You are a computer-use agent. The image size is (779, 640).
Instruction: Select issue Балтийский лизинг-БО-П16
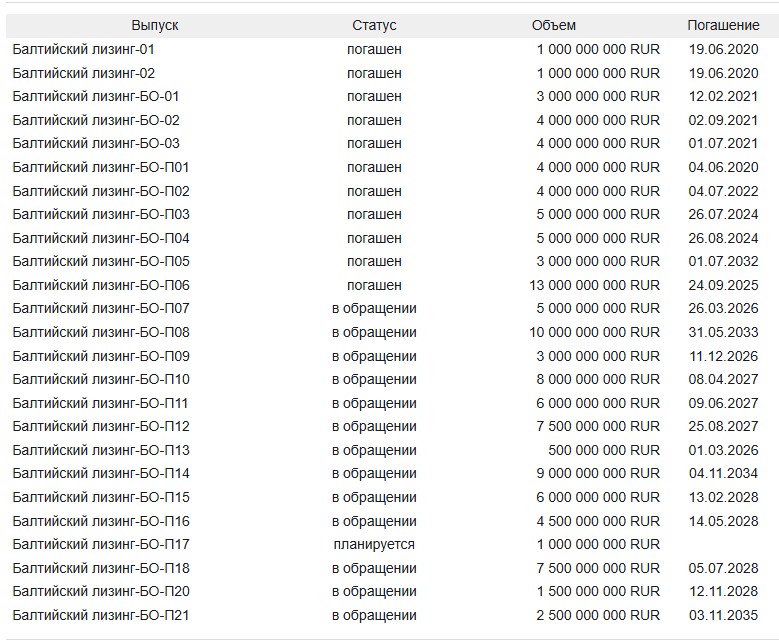click(x=101, y=521)
